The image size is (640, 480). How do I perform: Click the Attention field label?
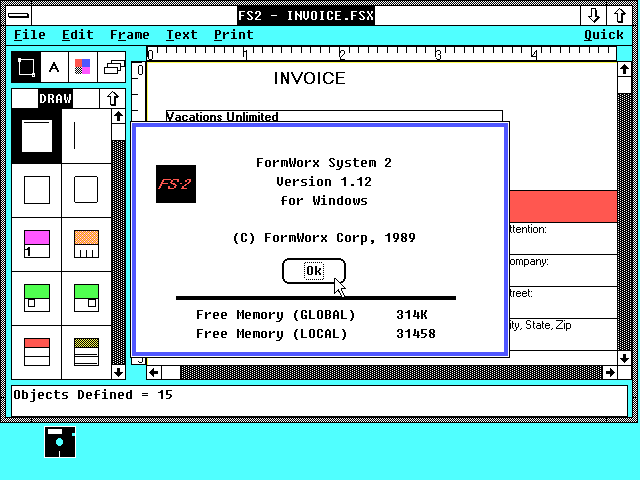528,229
